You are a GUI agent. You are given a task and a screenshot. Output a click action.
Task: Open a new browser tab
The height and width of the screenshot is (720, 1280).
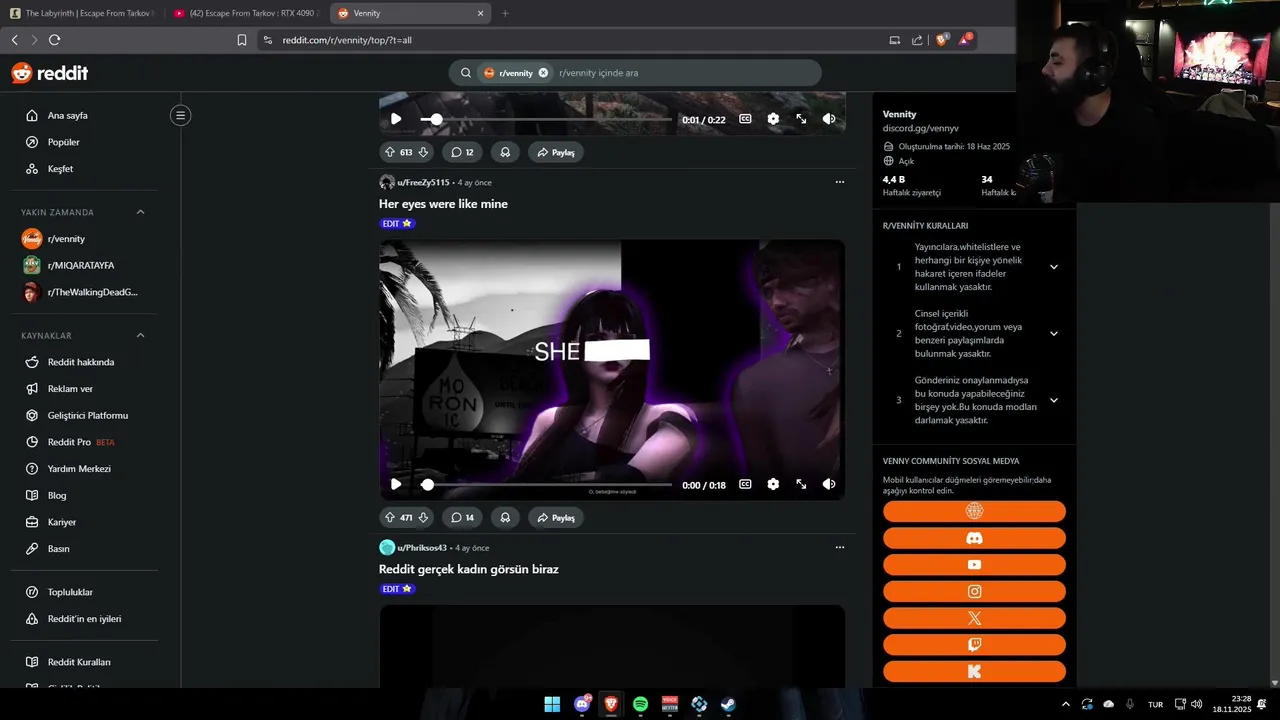pyautogui.click(x=505, y=13)
